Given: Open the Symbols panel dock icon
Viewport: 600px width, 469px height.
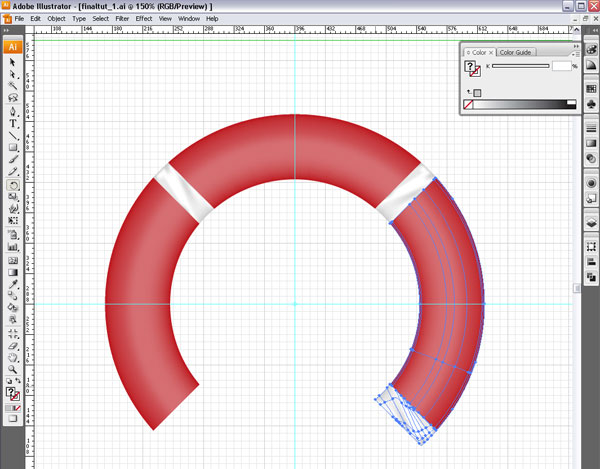Looking at the screenshot, I should coord(591,104).
